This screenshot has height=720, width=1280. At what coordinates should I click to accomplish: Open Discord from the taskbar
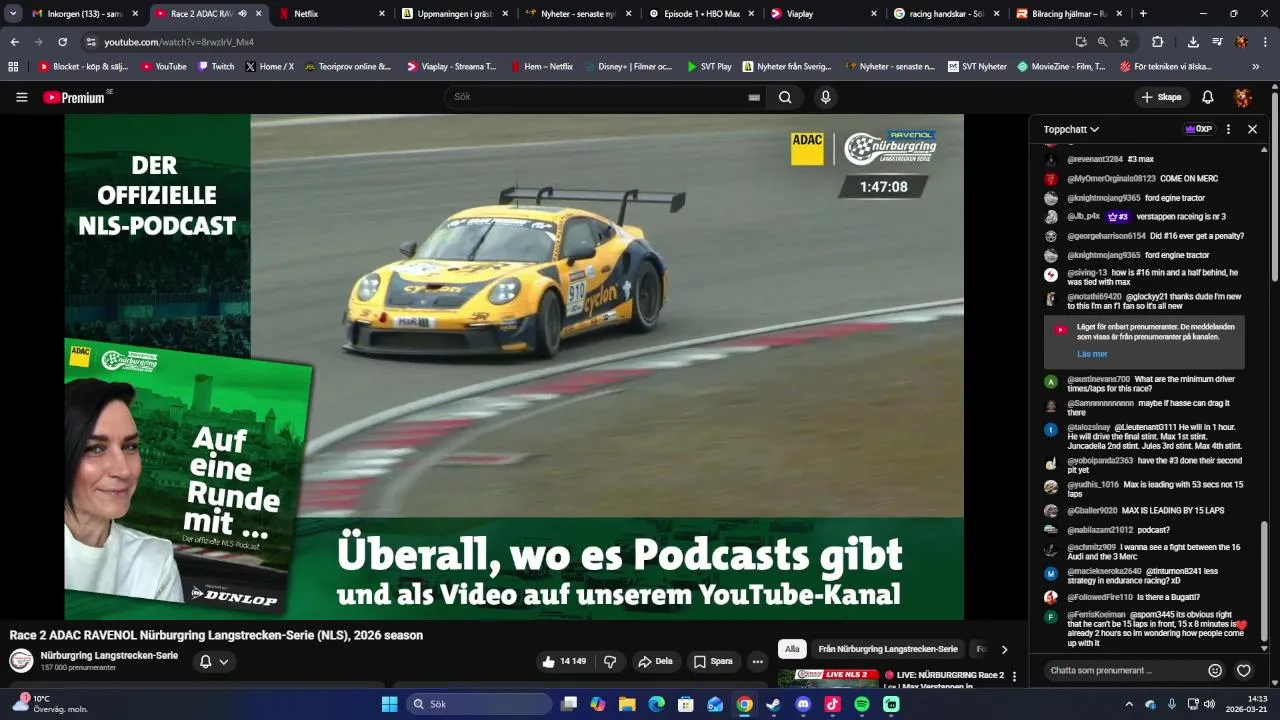(x=803, y=704)
